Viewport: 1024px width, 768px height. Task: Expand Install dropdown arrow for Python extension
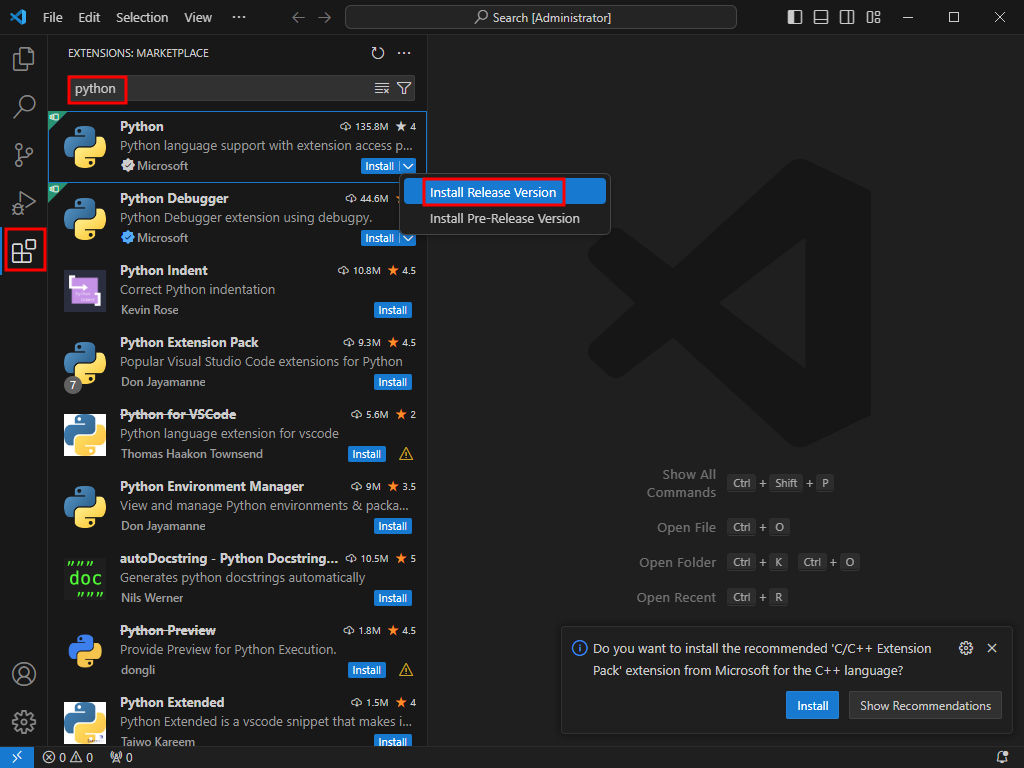coord(408,166)
